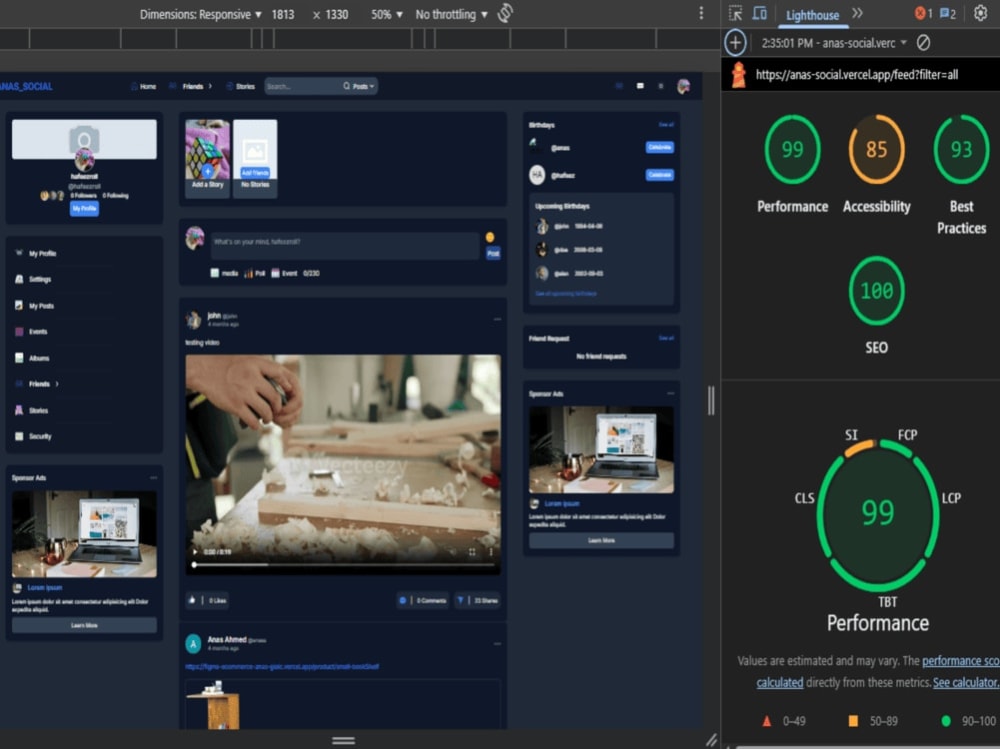Open the Dimensions Responsive dropdown
This screenshot has width=1000, height=749.
tap(200, 14)
